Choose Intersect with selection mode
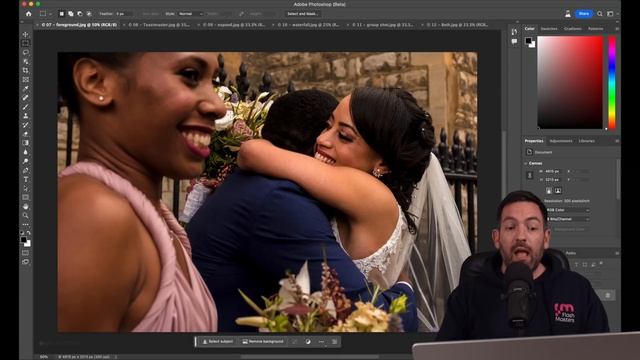640x360 pixels. tap(89, 13)
